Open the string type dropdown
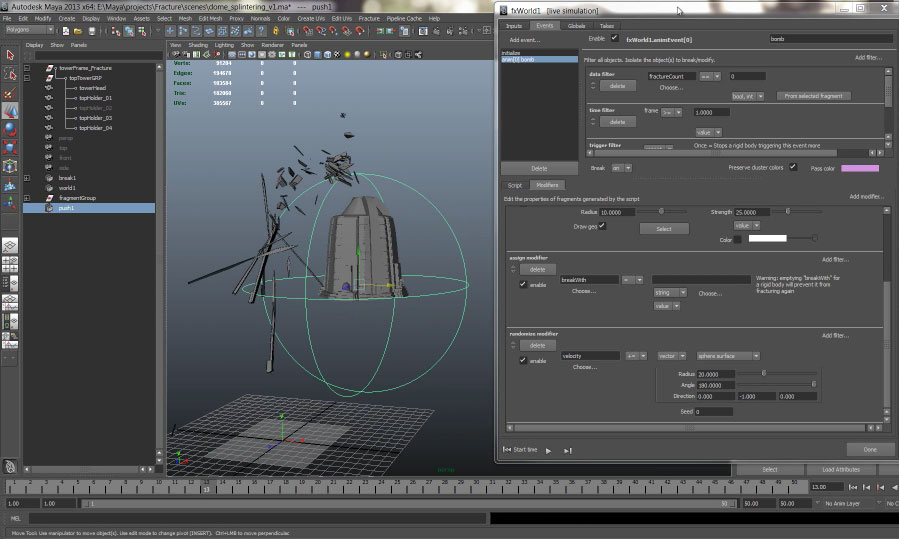899x539 pixels. (x=670, y=292)
